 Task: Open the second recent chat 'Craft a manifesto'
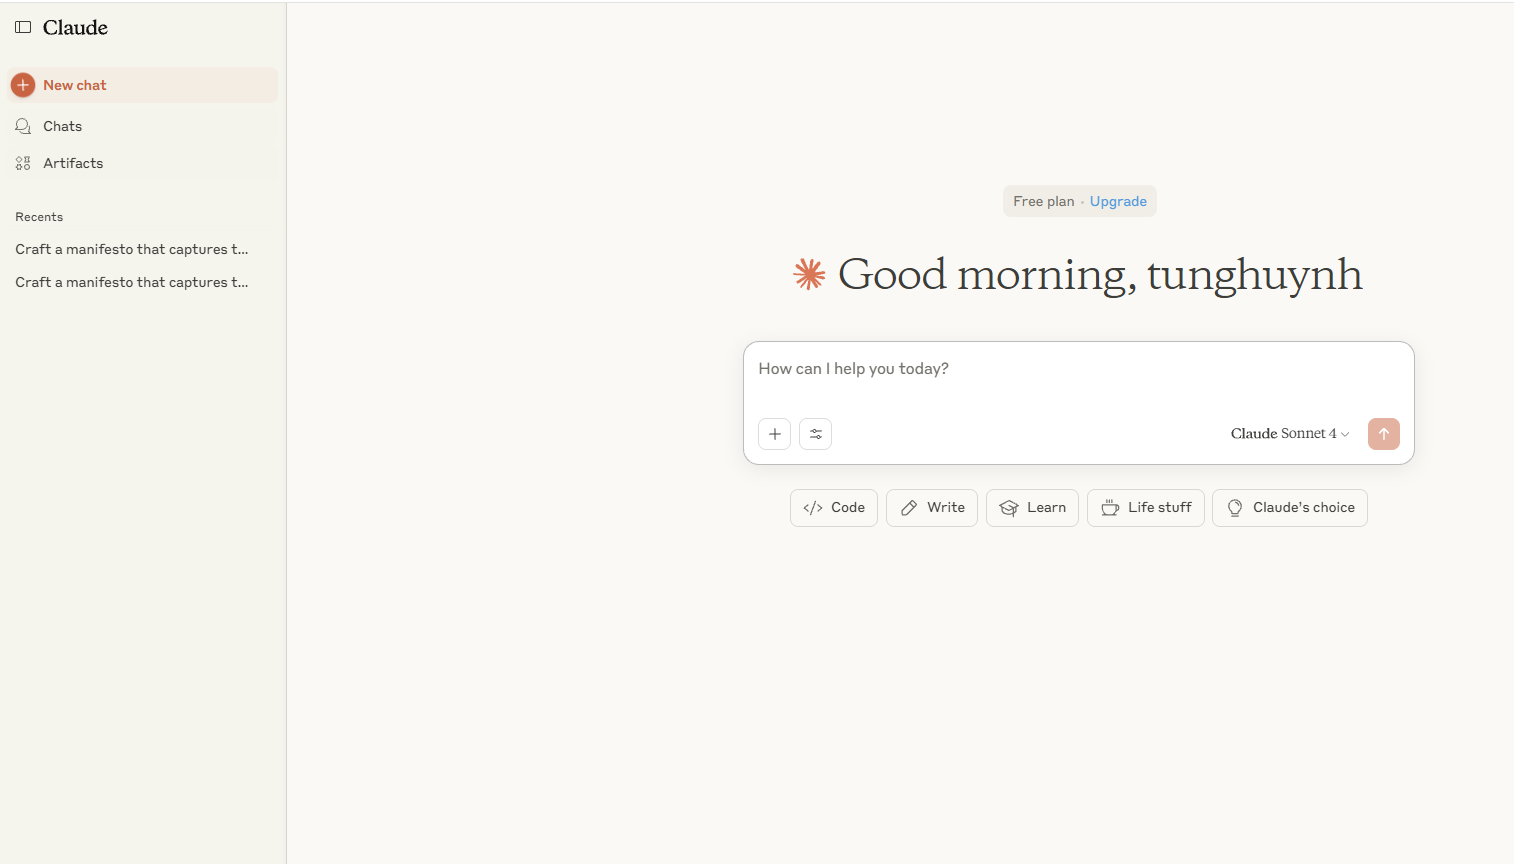[132, 282]
